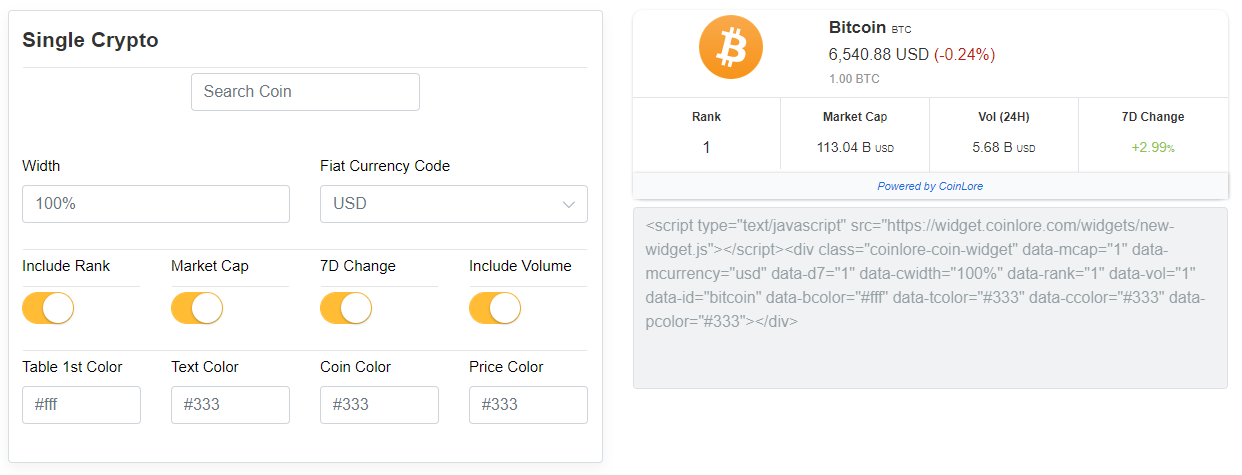Open the Fiat Currency Code dropdown
The height and width of the screenshot is (475, 1242).
[453, 204]
